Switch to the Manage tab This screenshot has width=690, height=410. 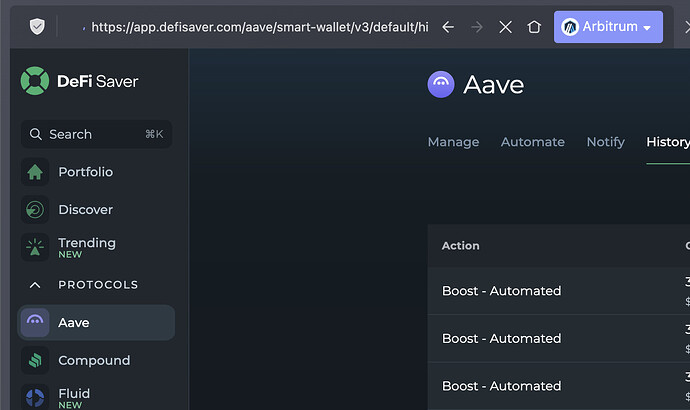click(x=454, y=142)
